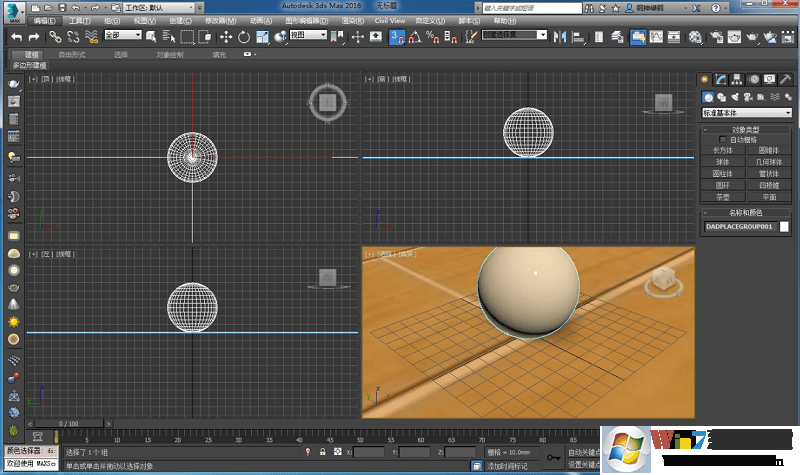Switch to Cameras category in Create panel
Screen dimensions: 800x475
(x=748, y=97)
